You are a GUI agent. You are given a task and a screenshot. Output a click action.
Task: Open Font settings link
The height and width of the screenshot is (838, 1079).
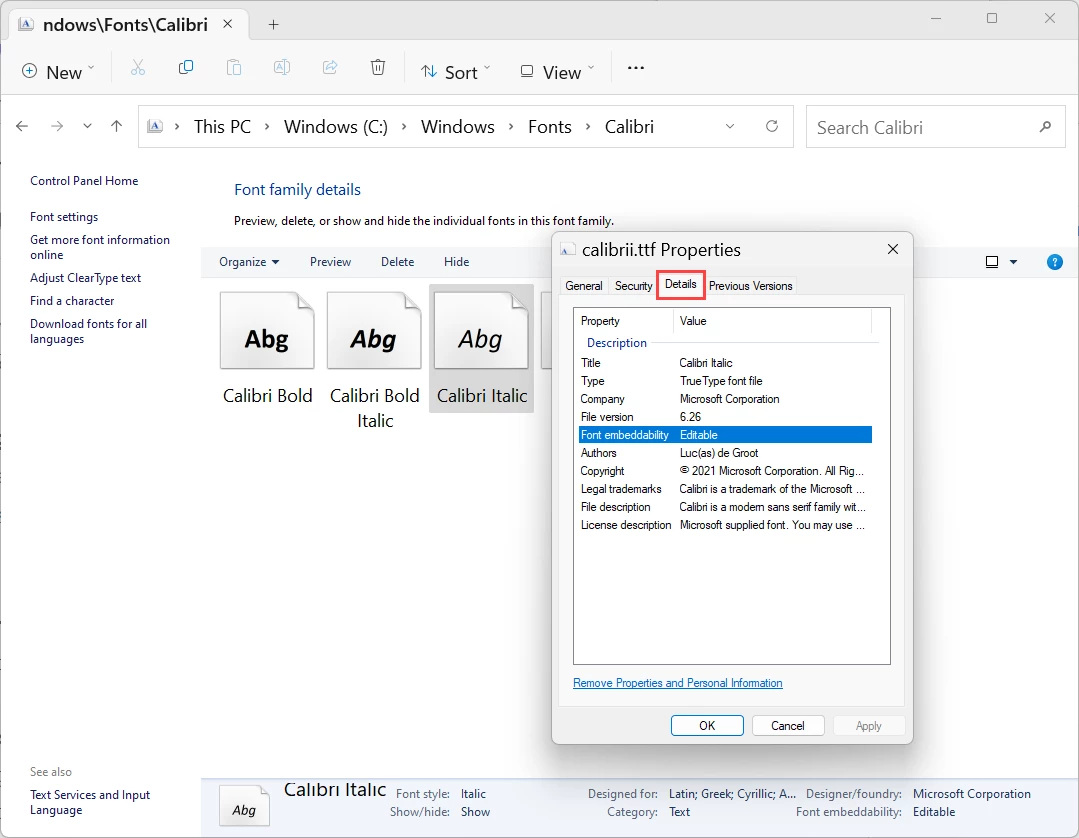(64, 217)
